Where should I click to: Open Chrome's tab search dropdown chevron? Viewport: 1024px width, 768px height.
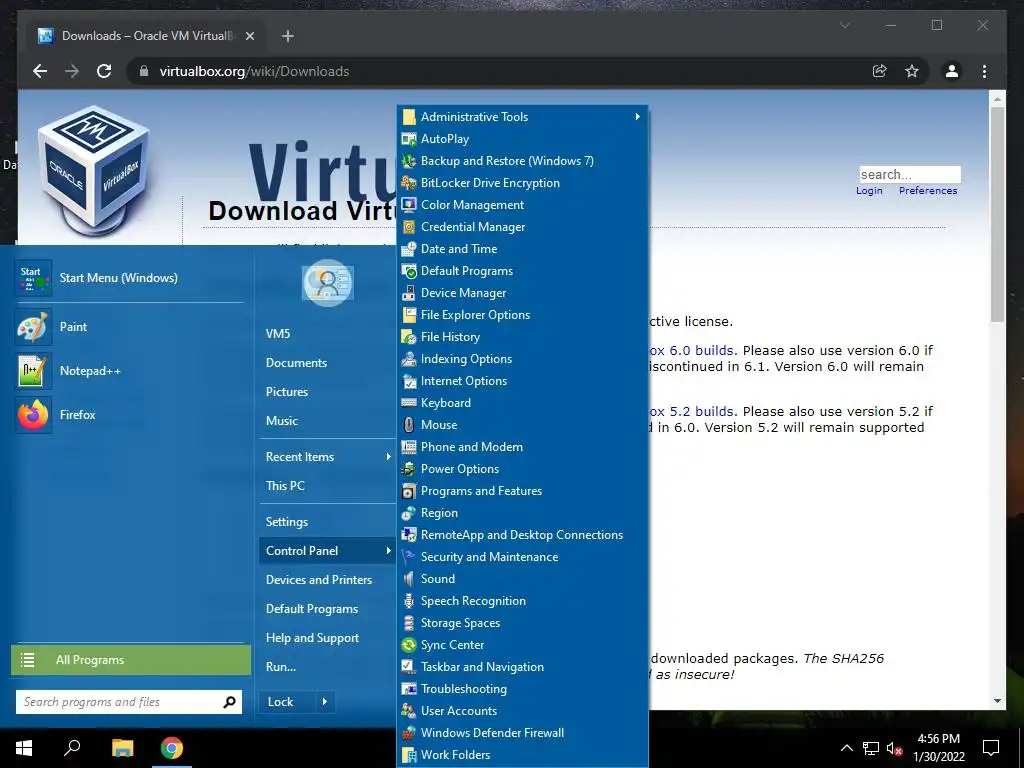tap(844, 25)
